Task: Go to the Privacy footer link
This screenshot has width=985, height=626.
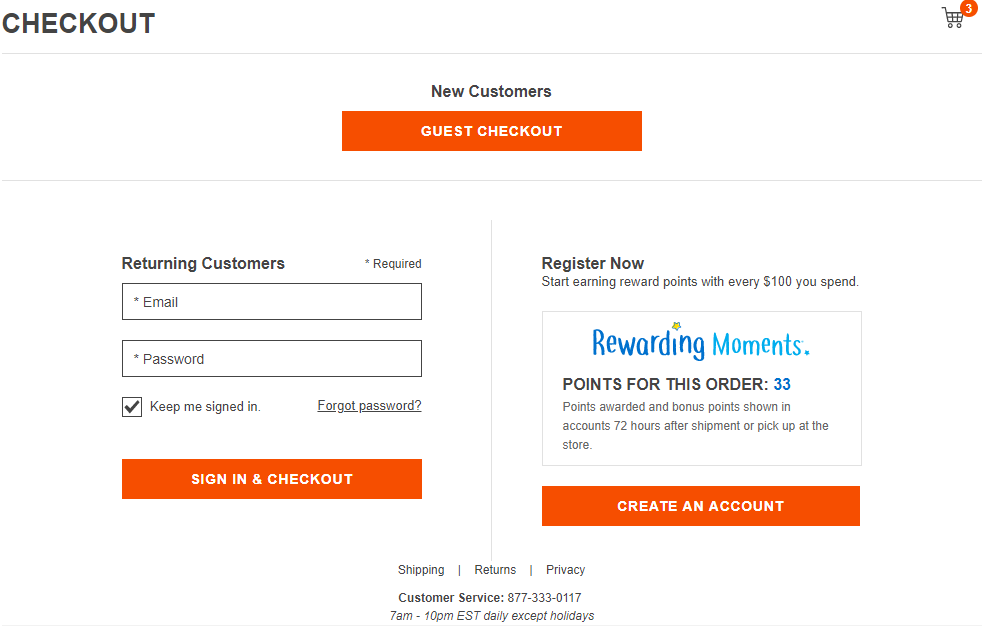Action: pos(565,570)
